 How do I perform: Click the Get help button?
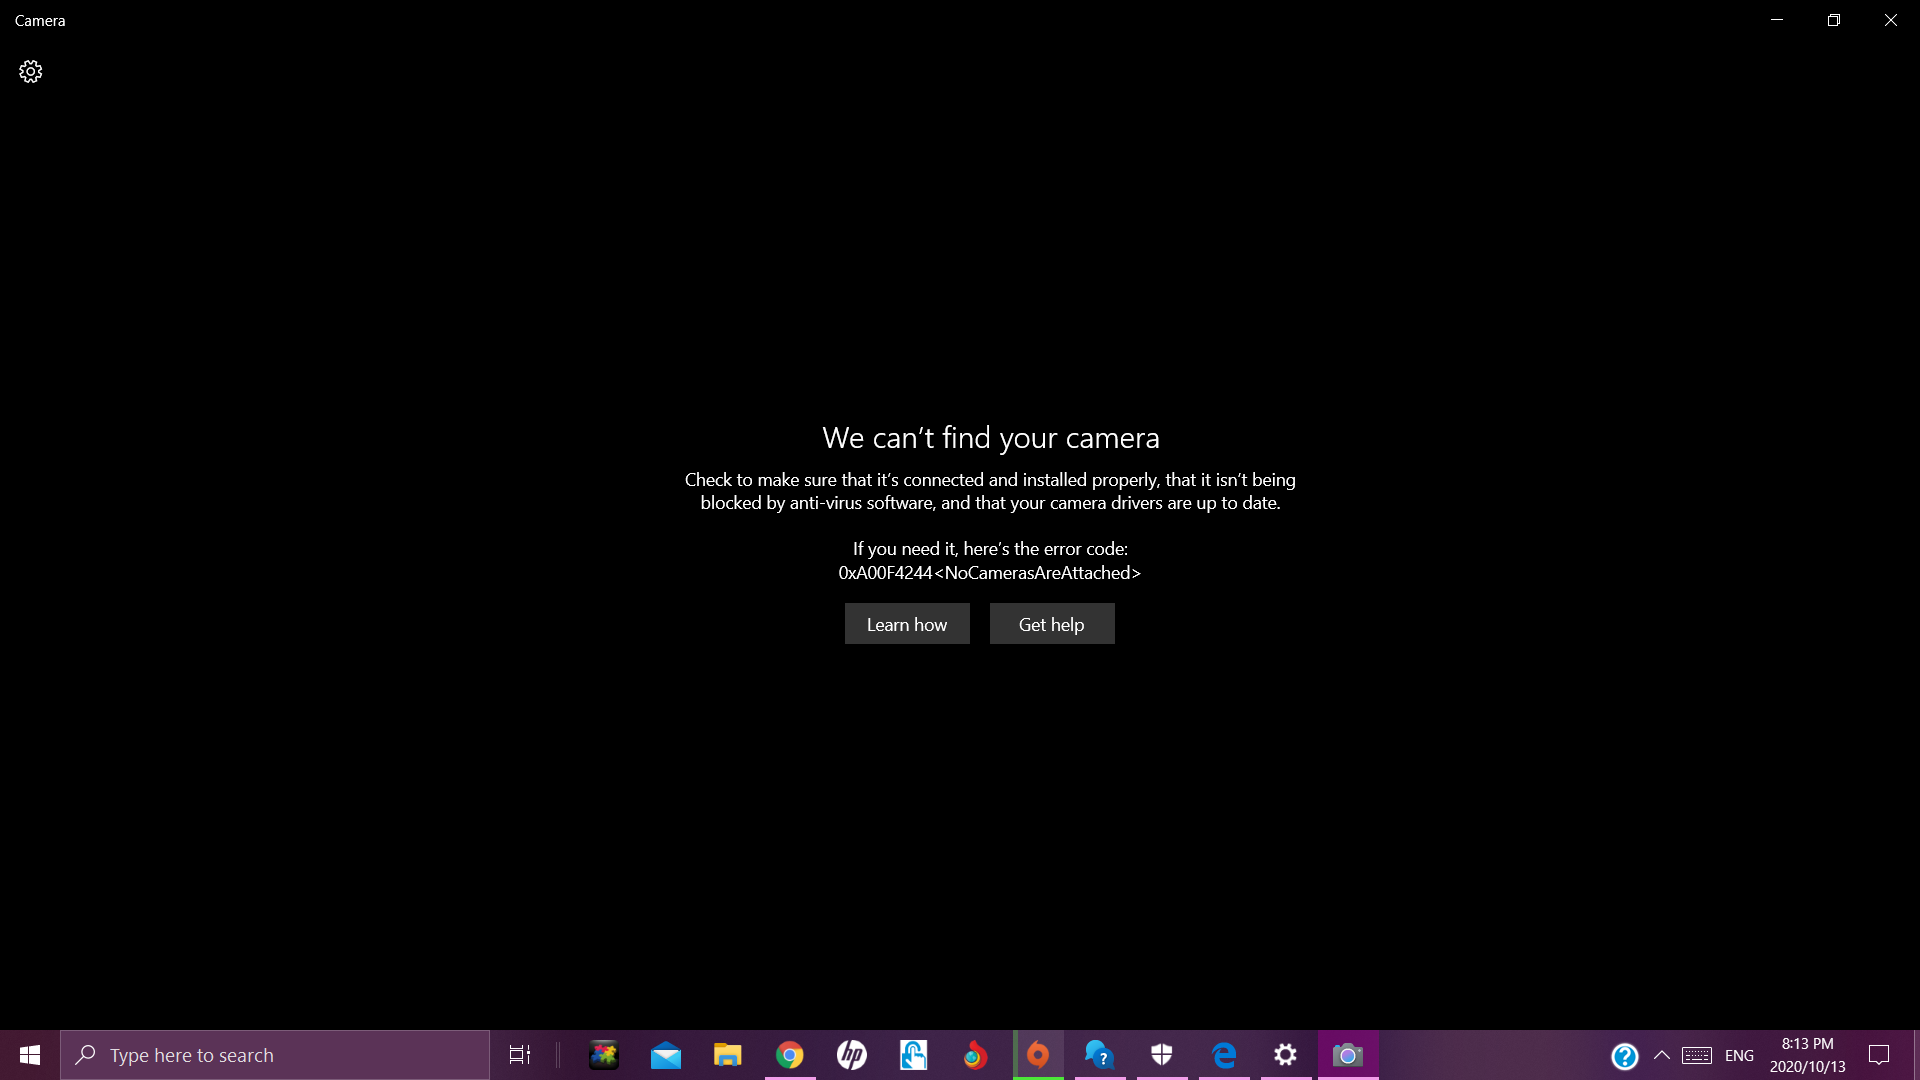click(1051, 624)
